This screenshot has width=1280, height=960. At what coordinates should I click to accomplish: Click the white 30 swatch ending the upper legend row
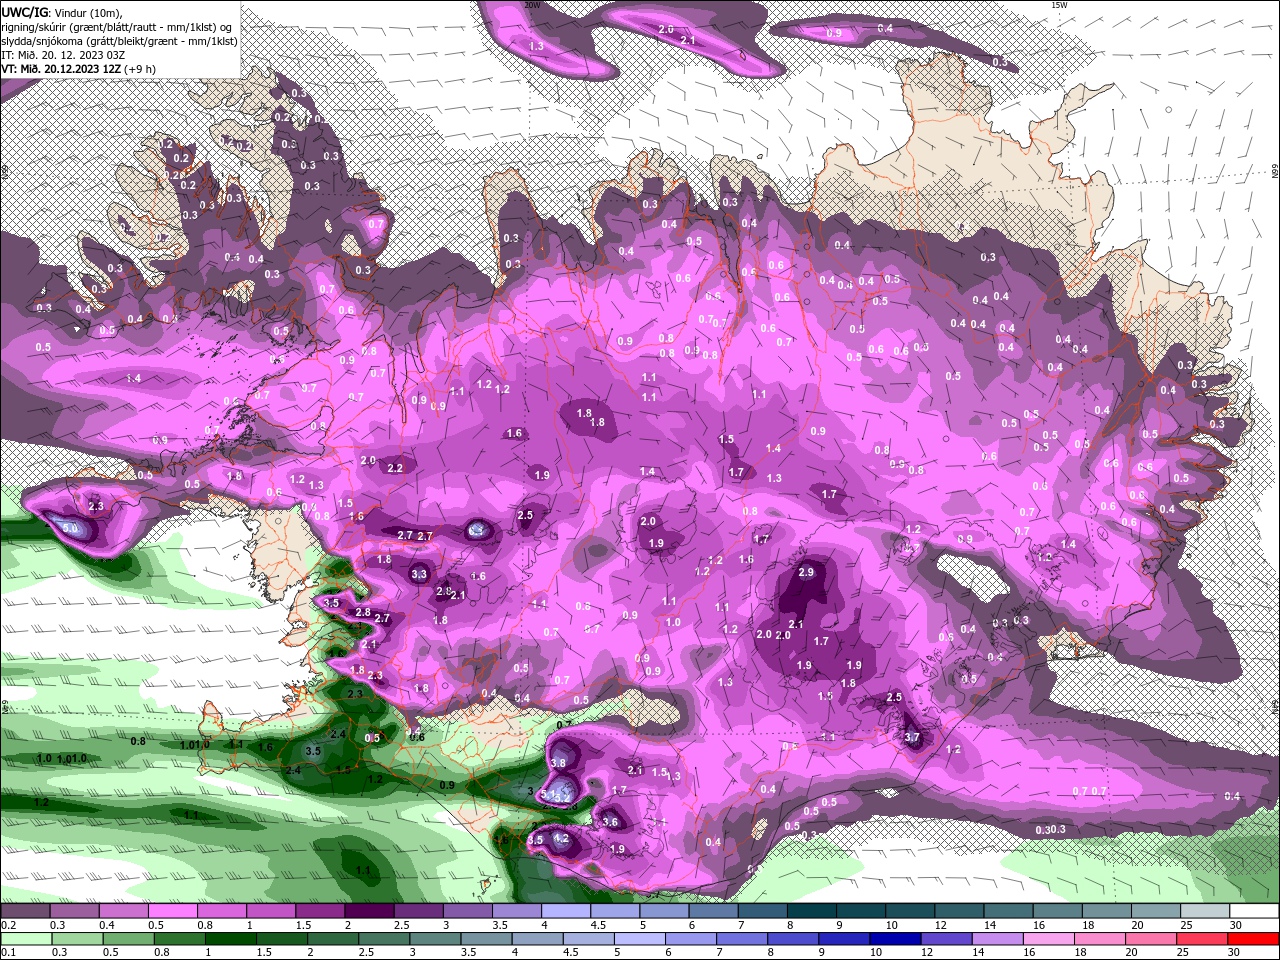tap(1254, 911)
